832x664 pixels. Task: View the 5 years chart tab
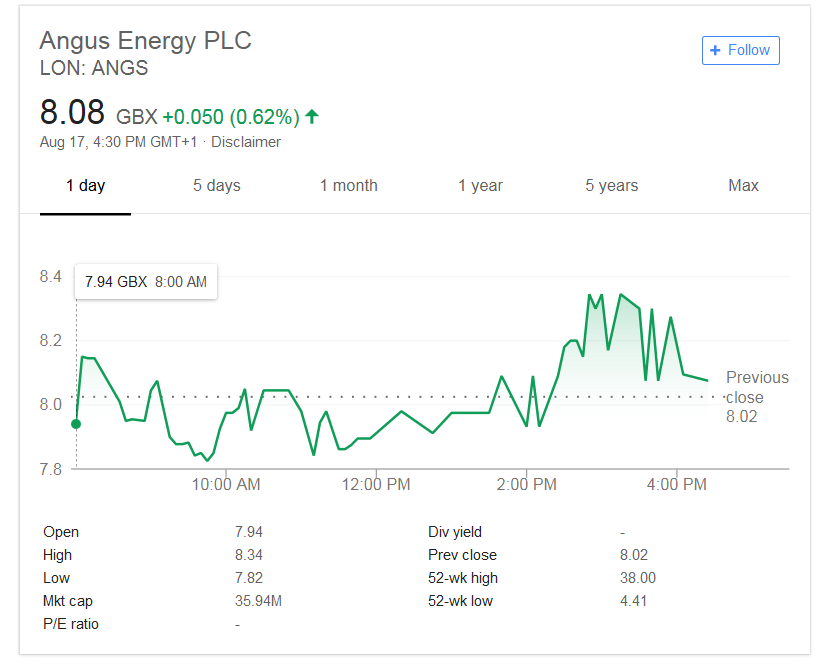click(612, 186)
